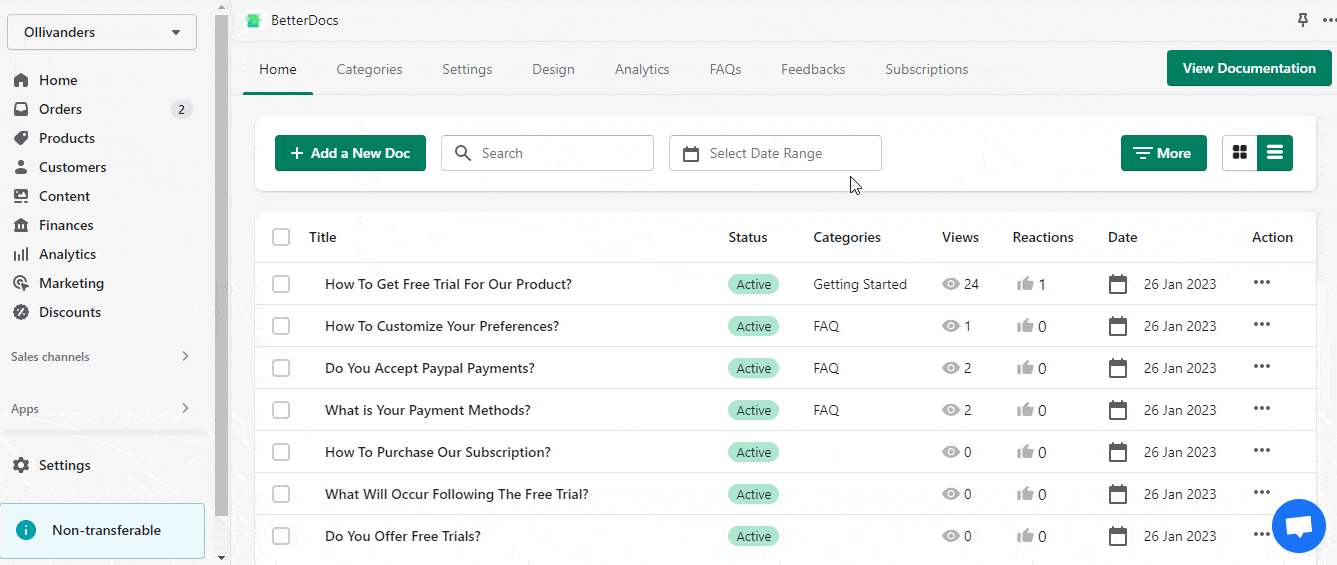
Task: Click the Marketing target icon
Action: tap(21, 283)
